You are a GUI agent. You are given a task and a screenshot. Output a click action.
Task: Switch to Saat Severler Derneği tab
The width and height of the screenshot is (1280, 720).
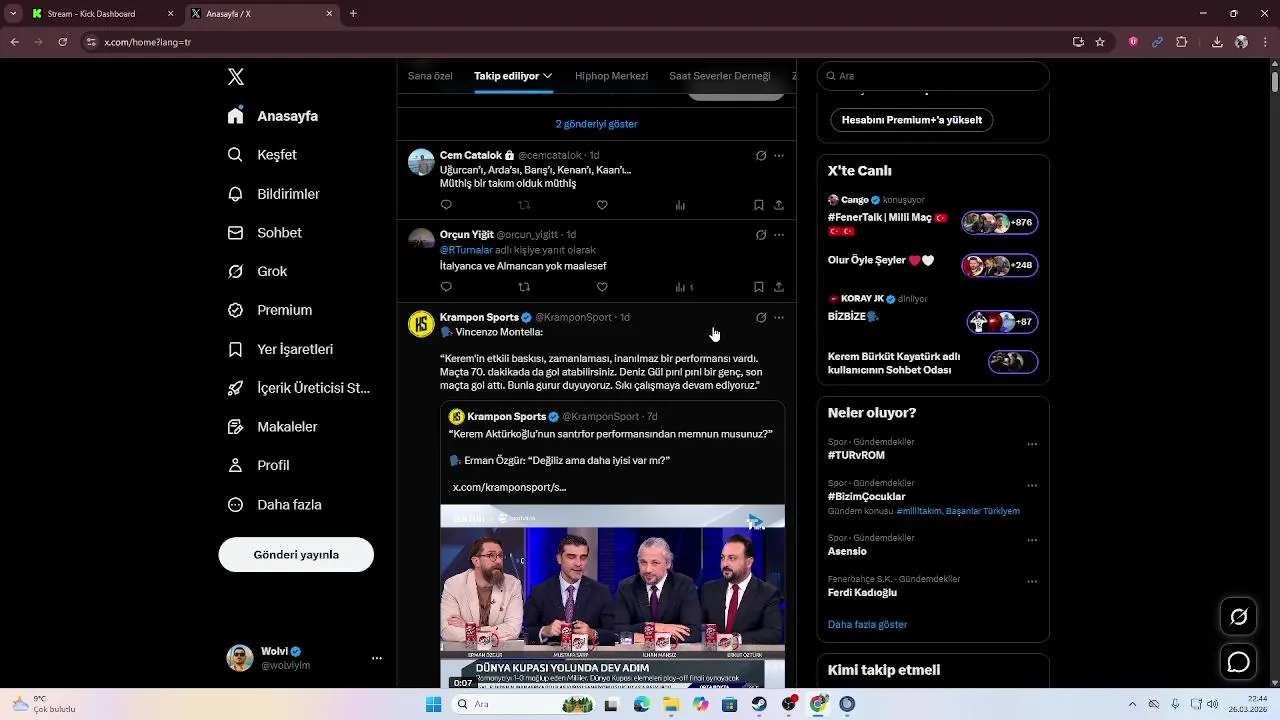(x=720, y=76)
